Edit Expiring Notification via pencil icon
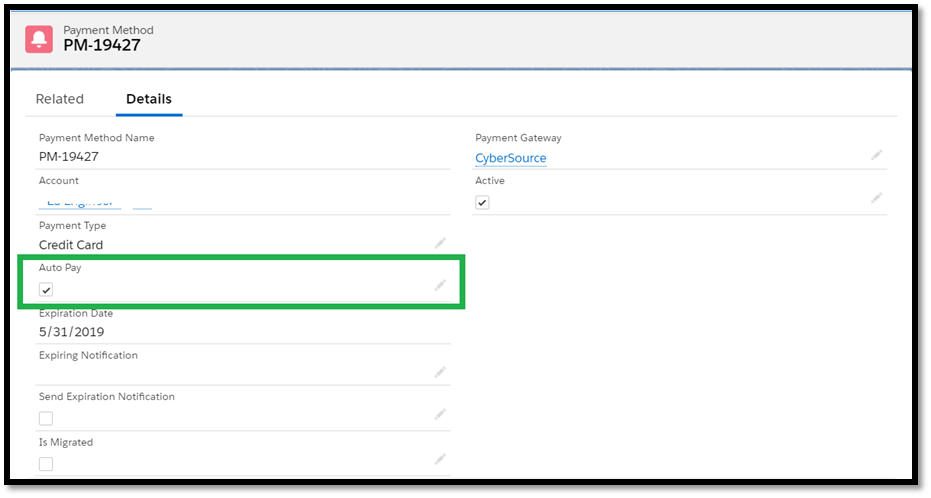The image size is (931, 498). (x=440, y=372)
